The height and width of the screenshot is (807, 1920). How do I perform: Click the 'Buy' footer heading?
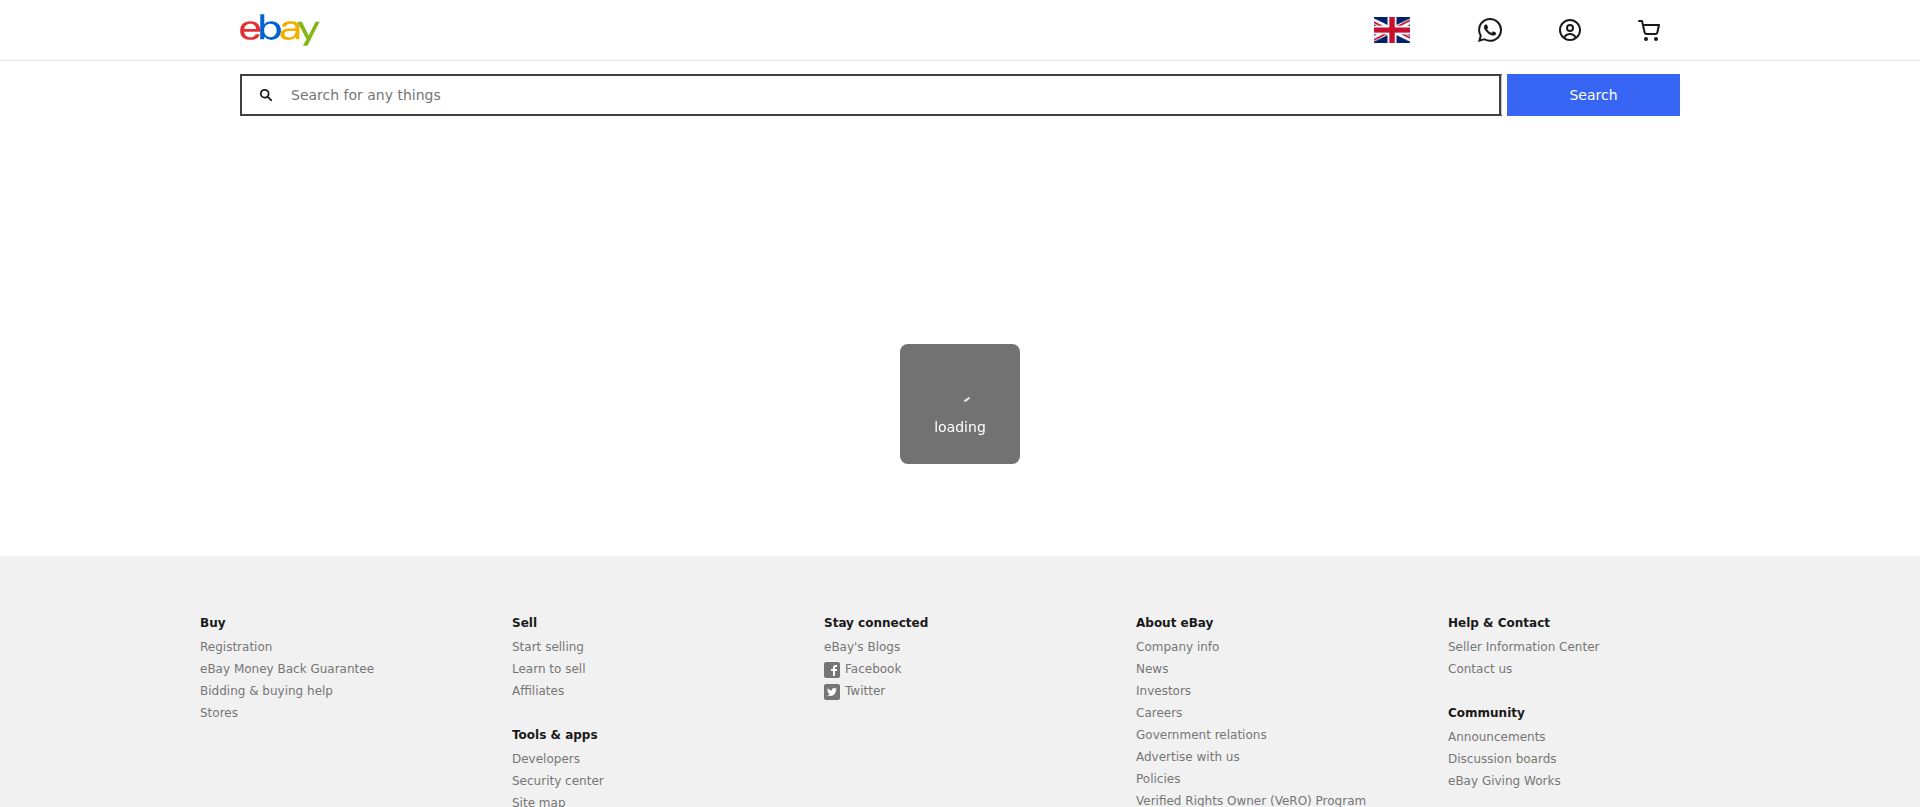point(213,623)
